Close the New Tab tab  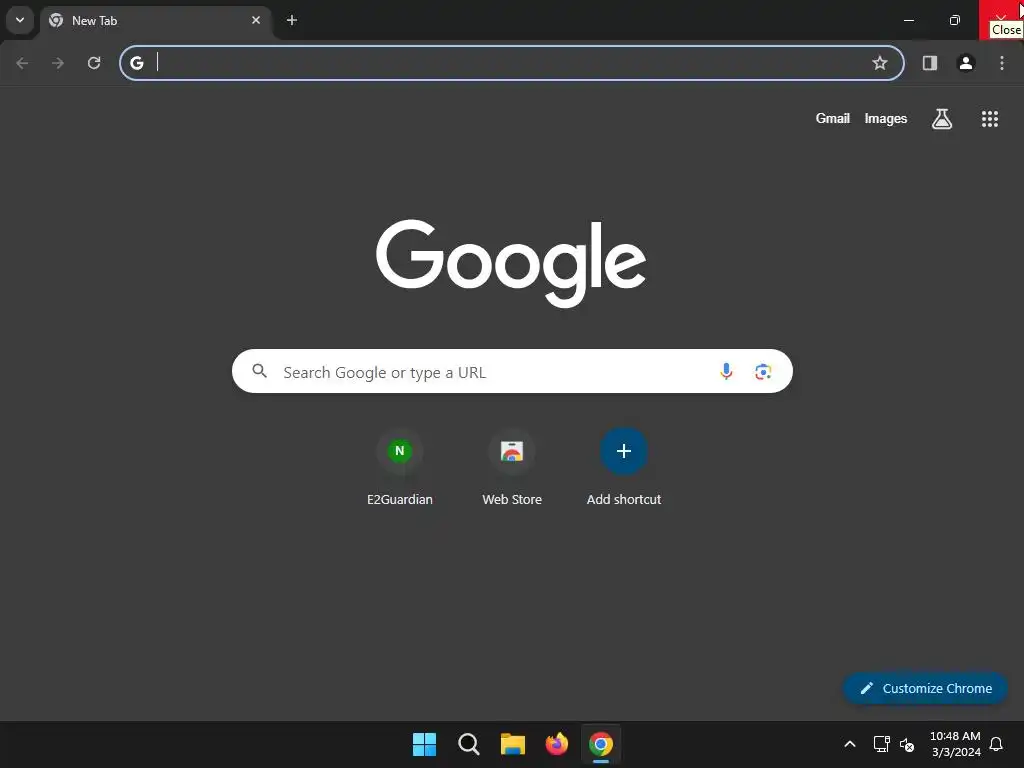click(x=256, y=20)
